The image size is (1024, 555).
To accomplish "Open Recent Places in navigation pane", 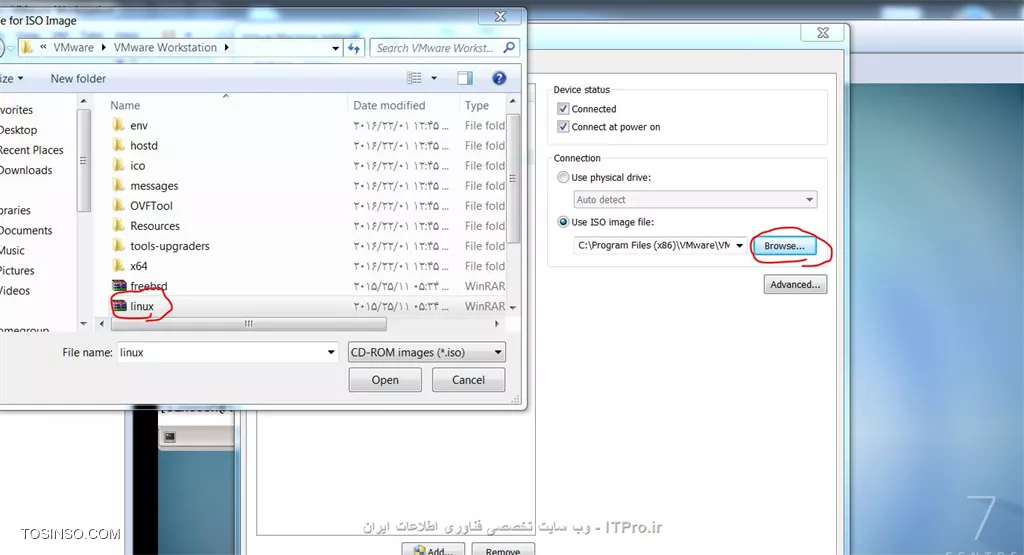I will (31, 150).
